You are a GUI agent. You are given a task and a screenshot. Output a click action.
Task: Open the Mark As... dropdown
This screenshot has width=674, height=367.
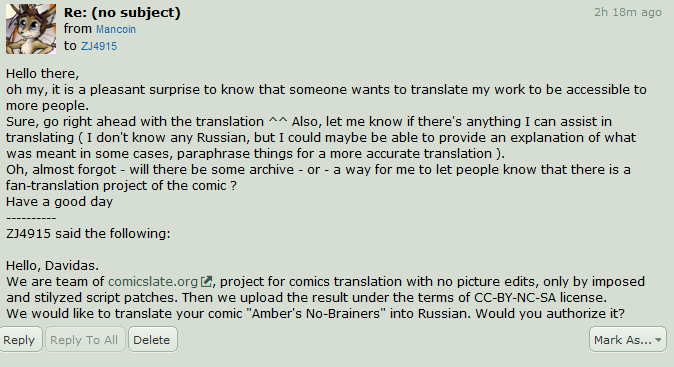628,339
